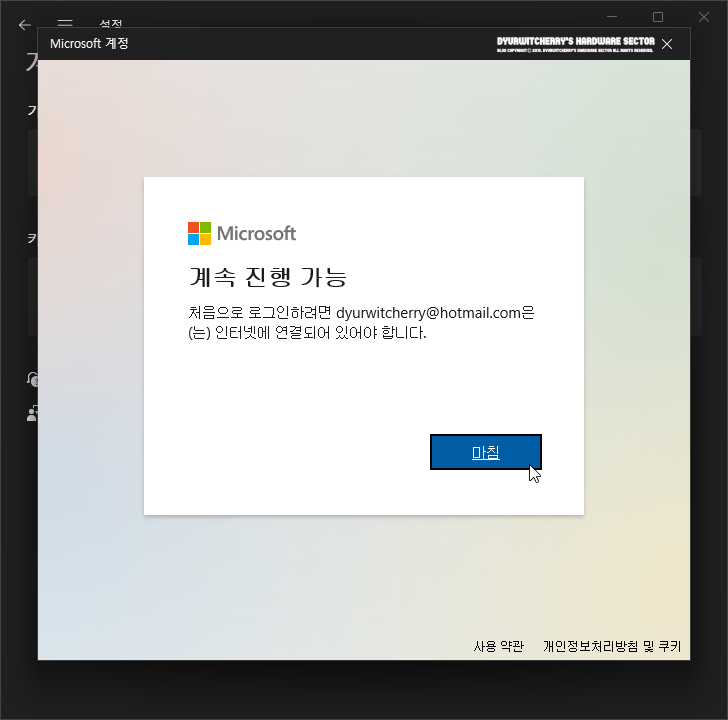Open the feedback person icon in Settings

pos(32,413)
